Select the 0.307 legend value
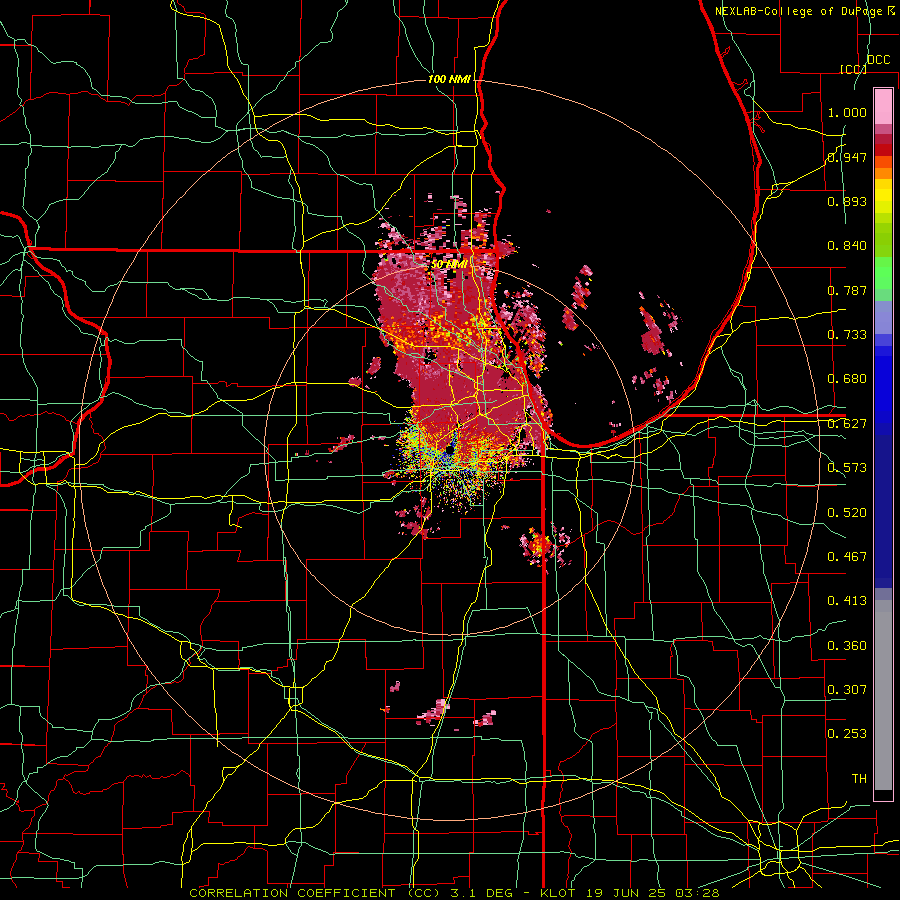Screen dimensions: 900x900 (x=847, y=690)
